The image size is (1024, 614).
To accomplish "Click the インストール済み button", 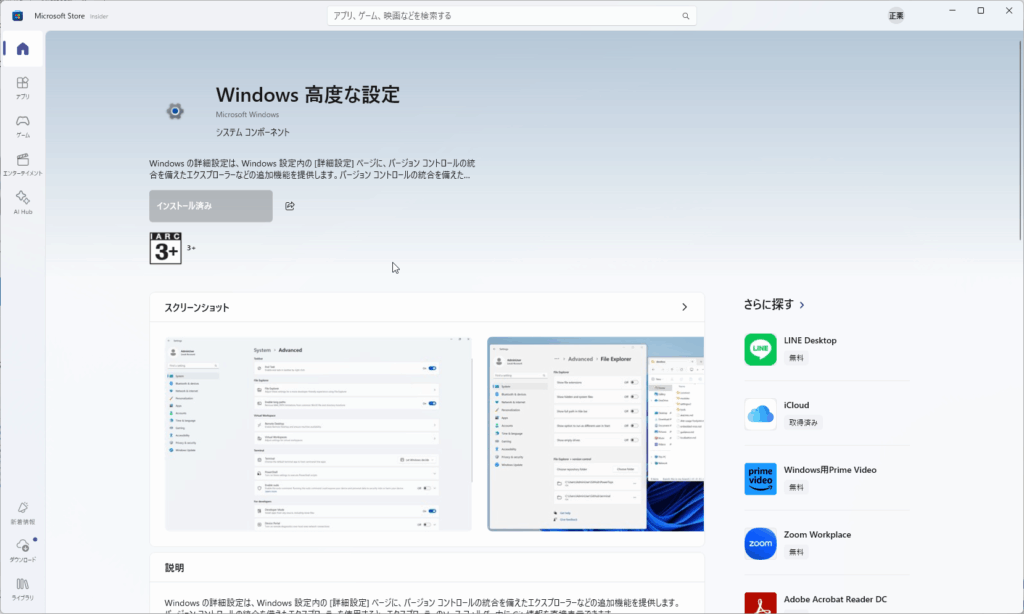I will pos(211,206).
